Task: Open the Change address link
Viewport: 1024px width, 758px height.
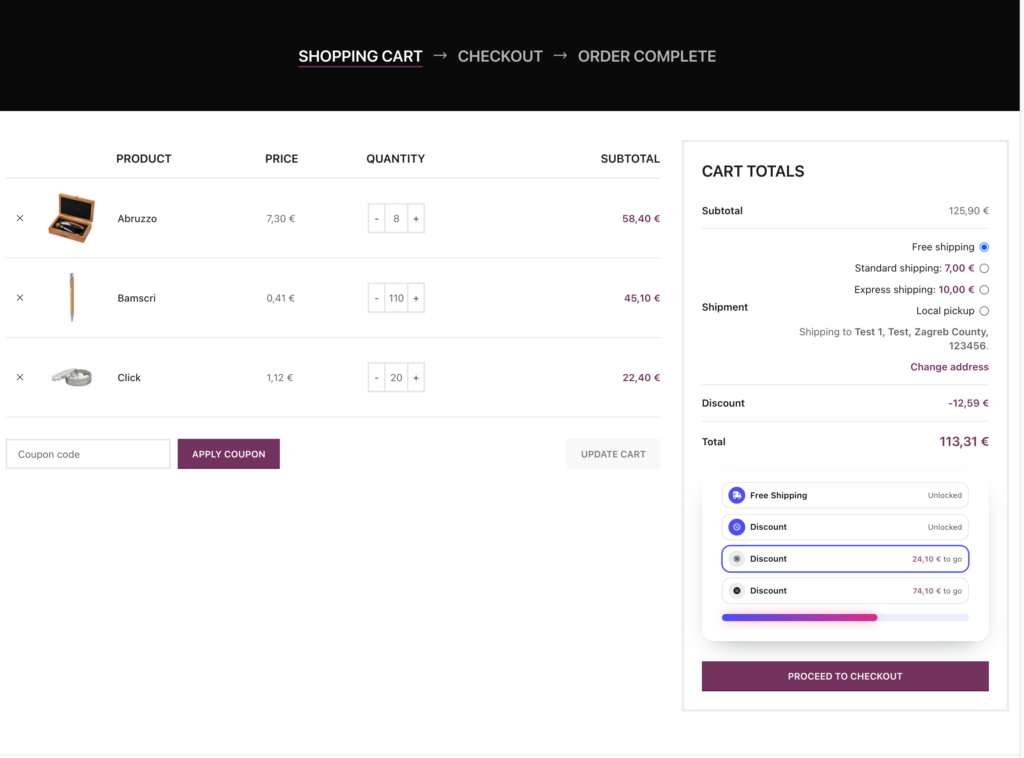Action: coord(950,368)
